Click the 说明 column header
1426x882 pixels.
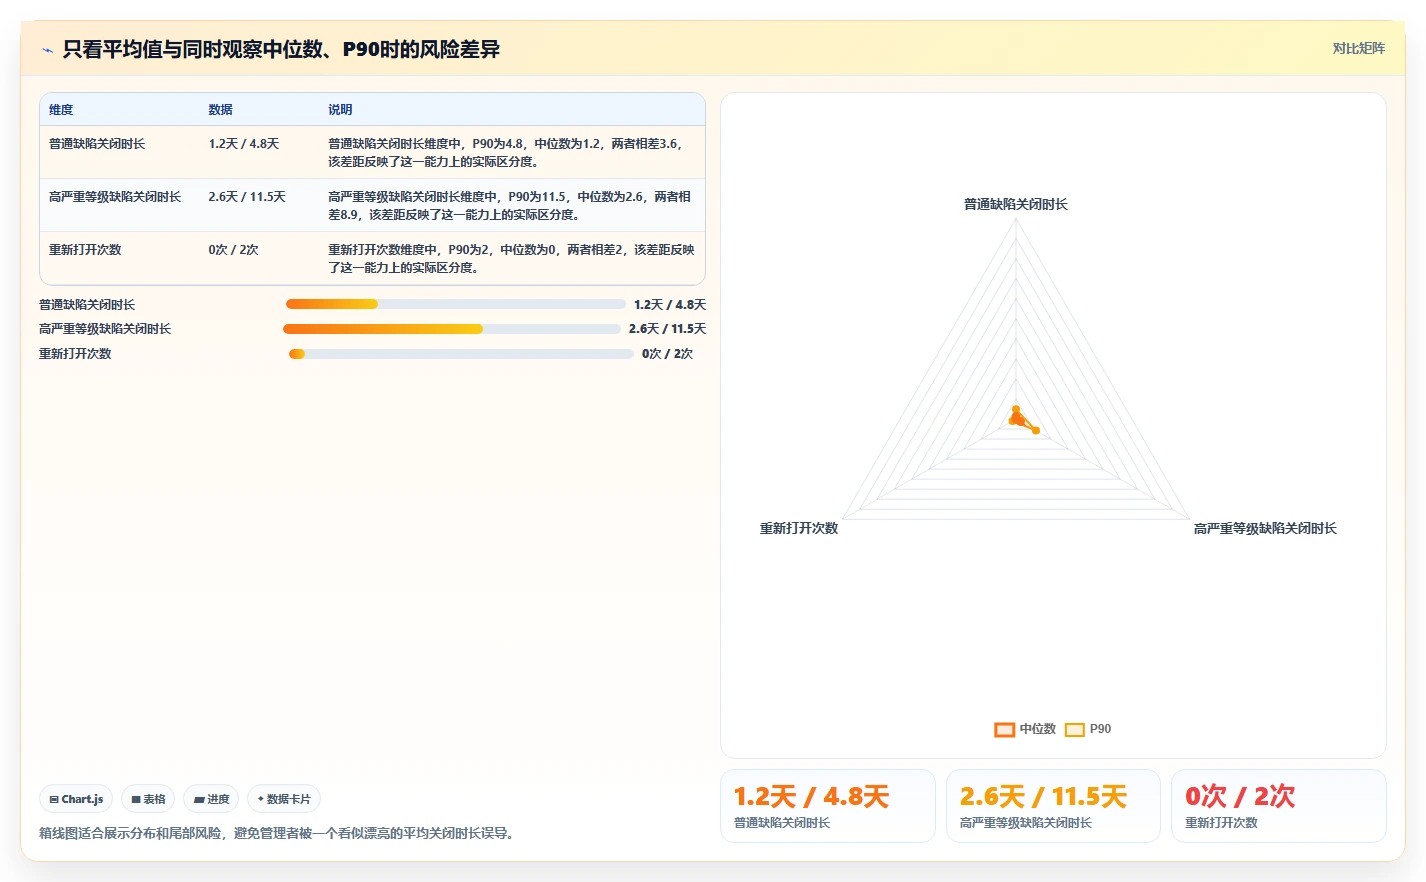[x=340, y=110]
